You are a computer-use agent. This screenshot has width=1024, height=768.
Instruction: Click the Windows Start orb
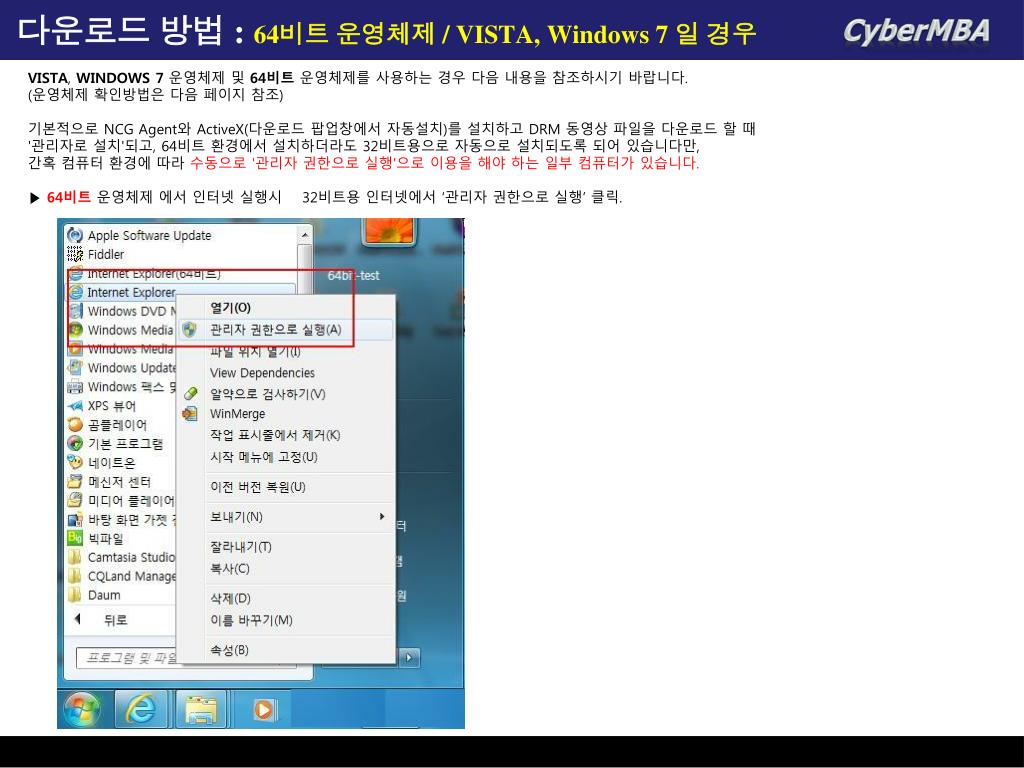coord(82,709)
